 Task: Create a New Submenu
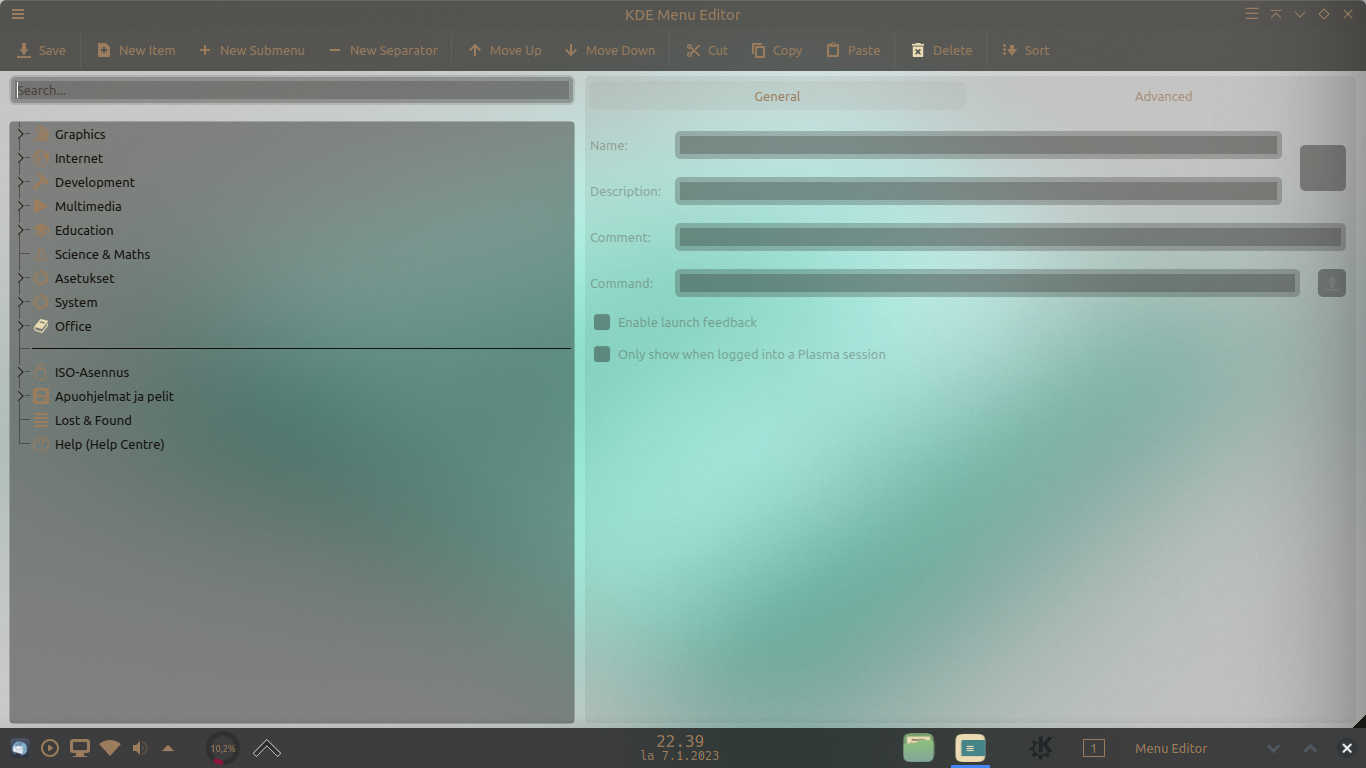[x=251, y=50]
